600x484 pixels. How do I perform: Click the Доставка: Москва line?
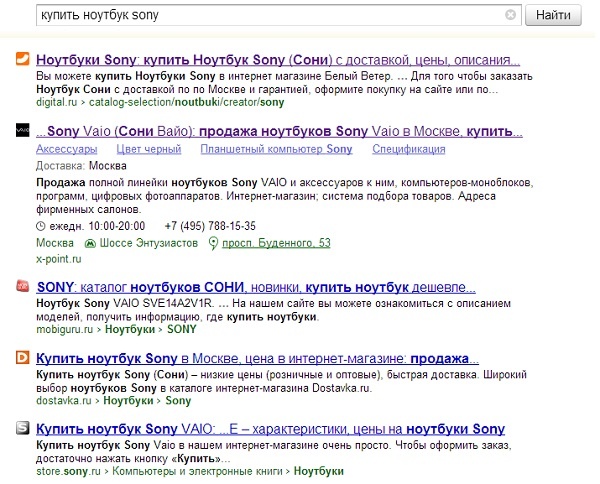click(x=81, y=166)
